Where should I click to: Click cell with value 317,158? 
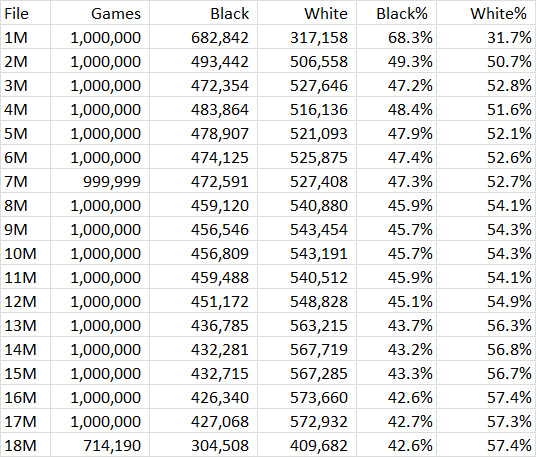click(x=307, y=37)
